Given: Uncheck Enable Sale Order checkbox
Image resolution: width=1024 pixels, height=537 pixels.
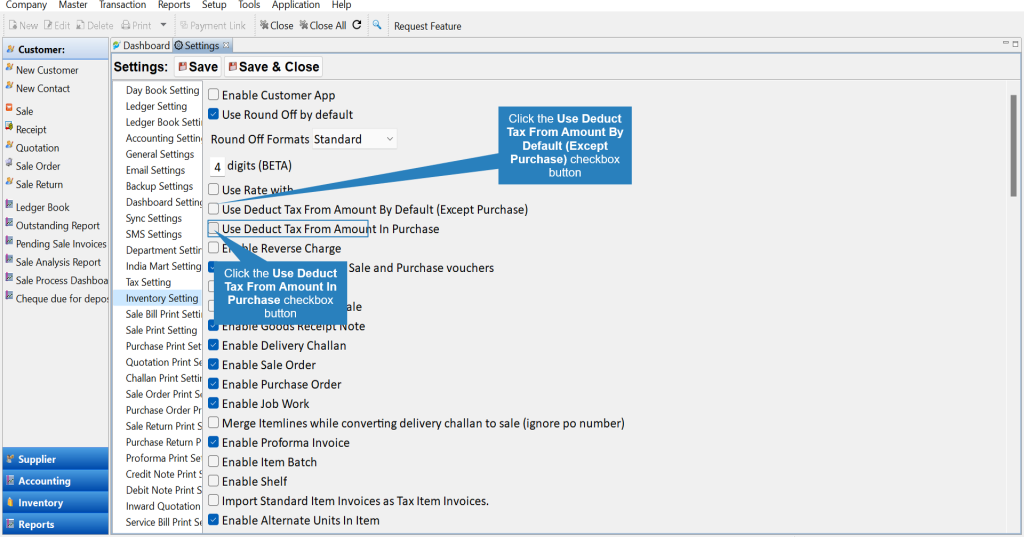Looking at the screenshot, I should click(x=214, y=365).
